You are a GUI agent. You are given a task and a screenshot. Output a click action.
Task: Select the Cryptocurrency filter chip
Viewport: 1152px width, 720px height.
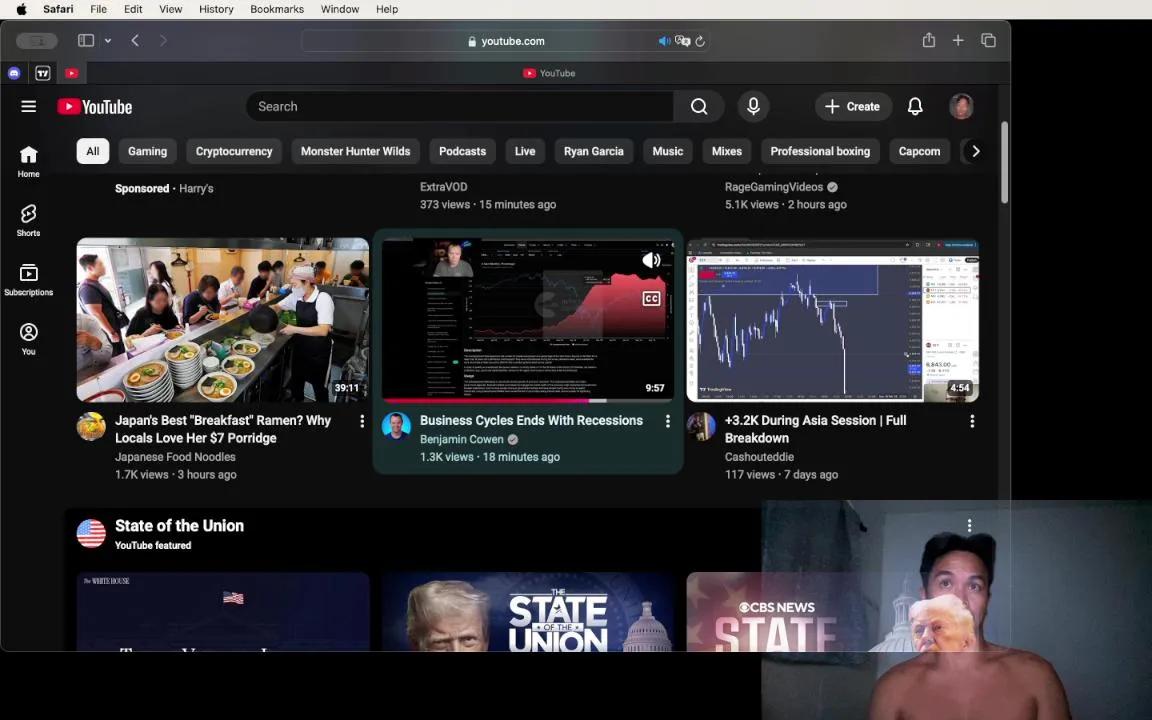coord(234,151)
